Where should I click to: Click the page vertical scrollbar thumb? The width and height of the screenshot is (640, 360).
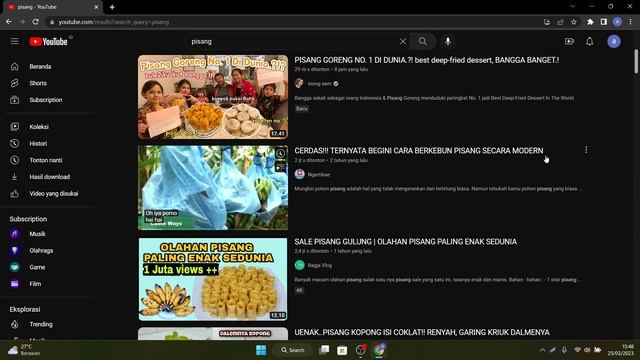636,62
